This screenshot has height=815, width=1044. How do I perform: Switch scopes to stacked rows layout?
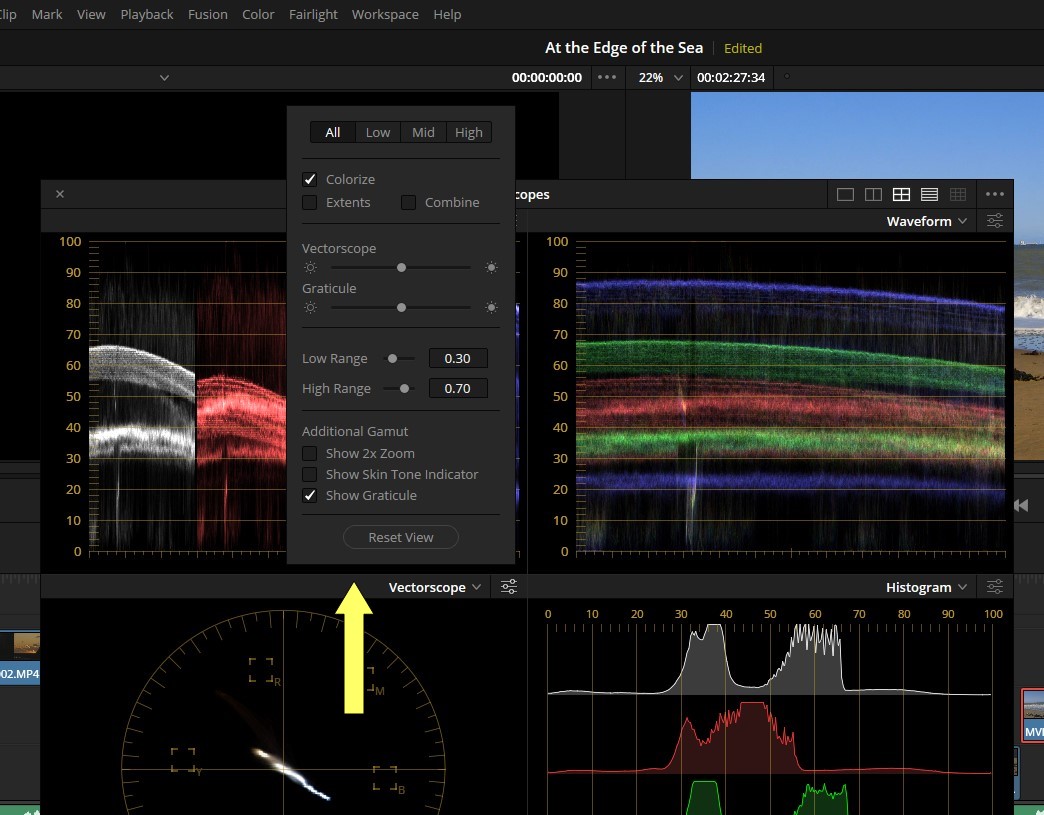[929, 194]
